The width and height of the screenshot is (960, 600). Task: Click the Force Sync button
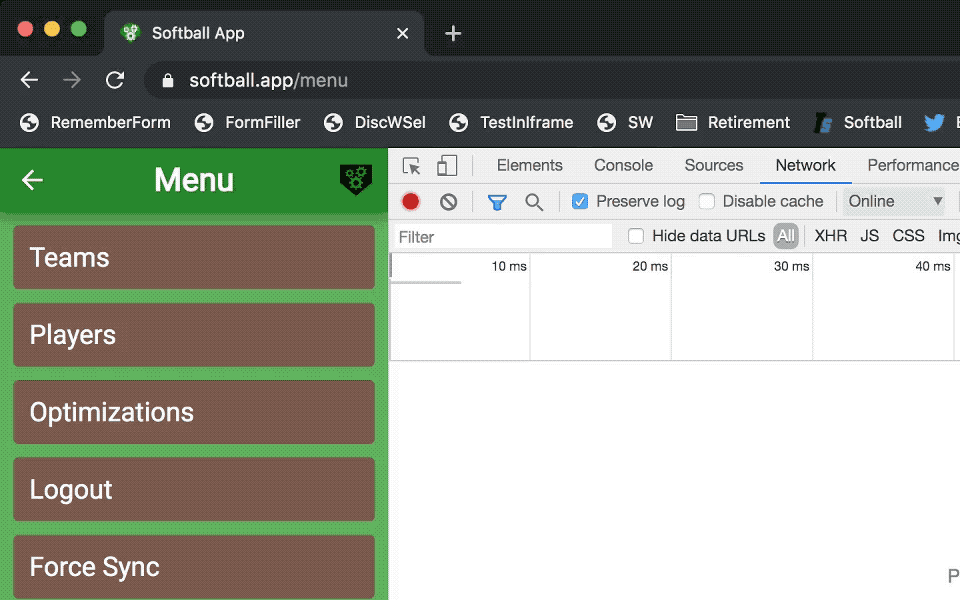click(x=194, y=567)
